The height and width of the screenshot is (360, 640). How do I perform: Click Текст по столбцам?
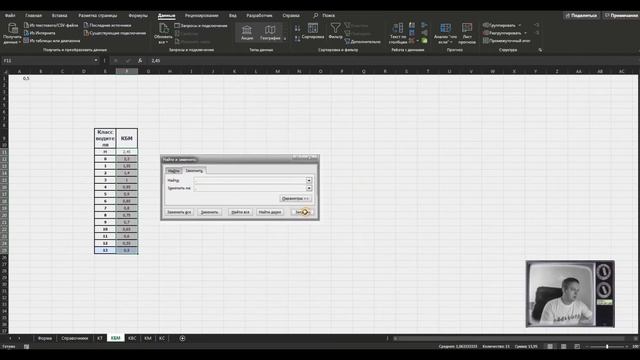[x=398, y=33]
